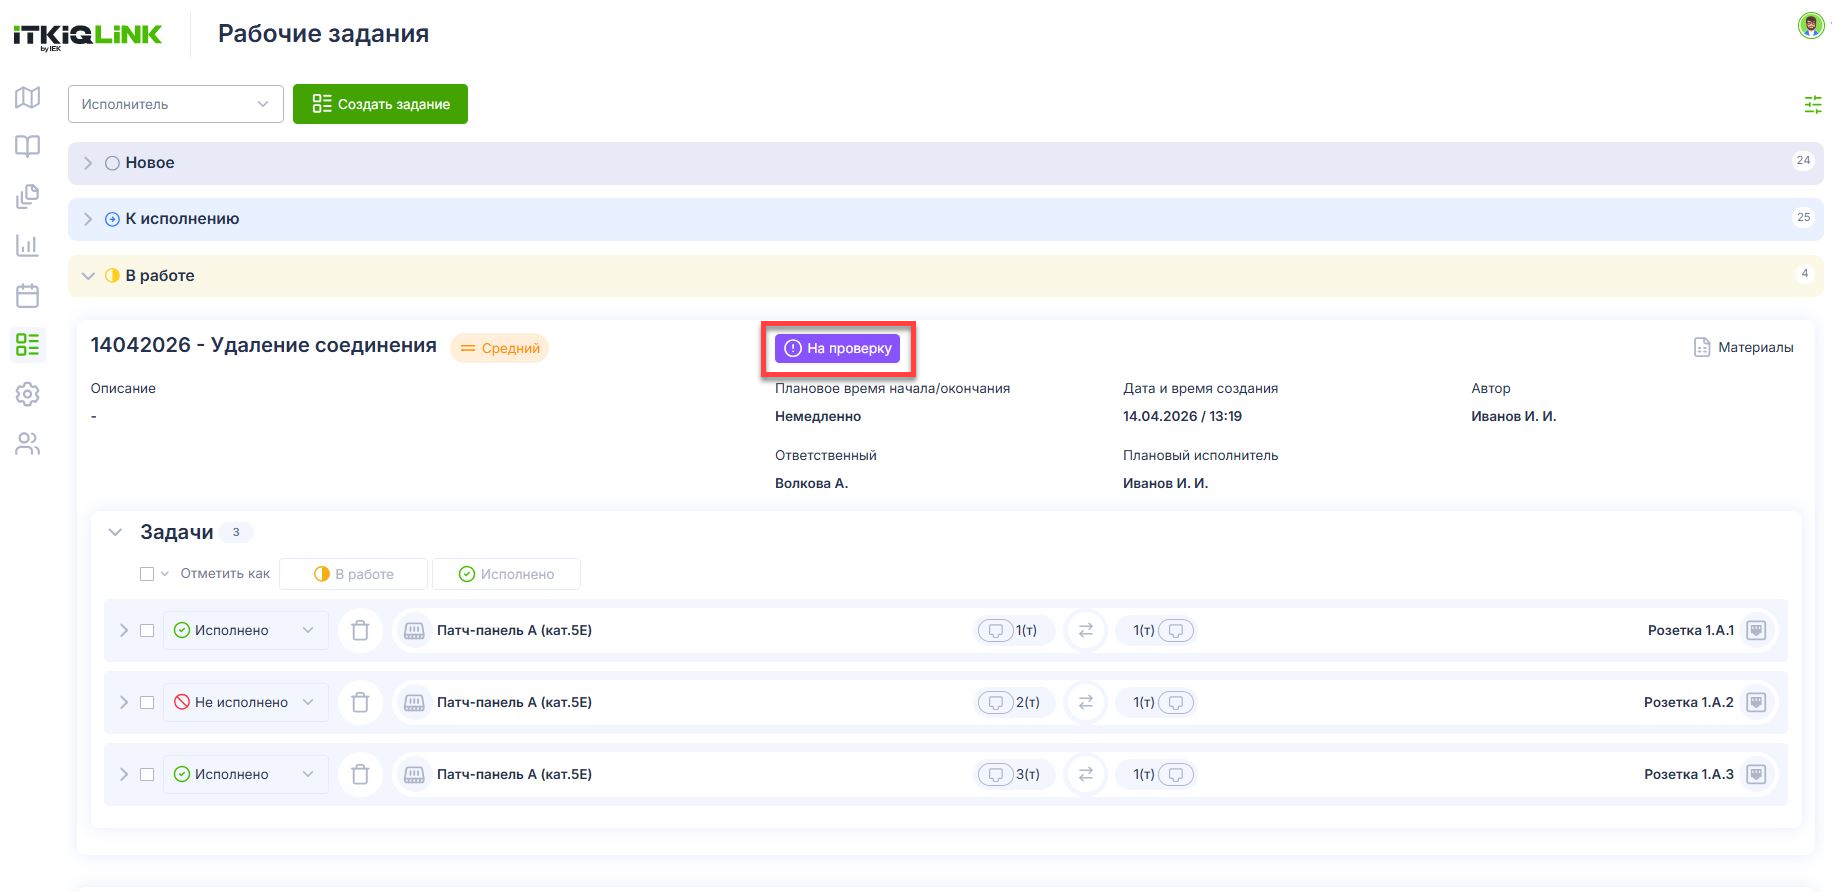1832x892 pixels.
Task: Click the swap arrows icon in Розетка 1.A.1 row
Action: 1085,630
